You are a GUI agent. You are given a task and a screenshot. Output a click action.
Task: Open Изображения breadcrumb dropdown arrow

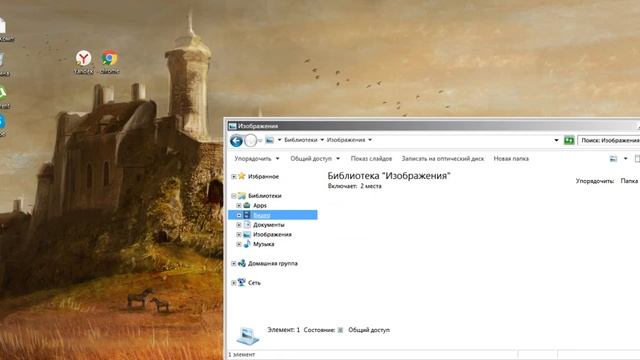tap(370, 140)
